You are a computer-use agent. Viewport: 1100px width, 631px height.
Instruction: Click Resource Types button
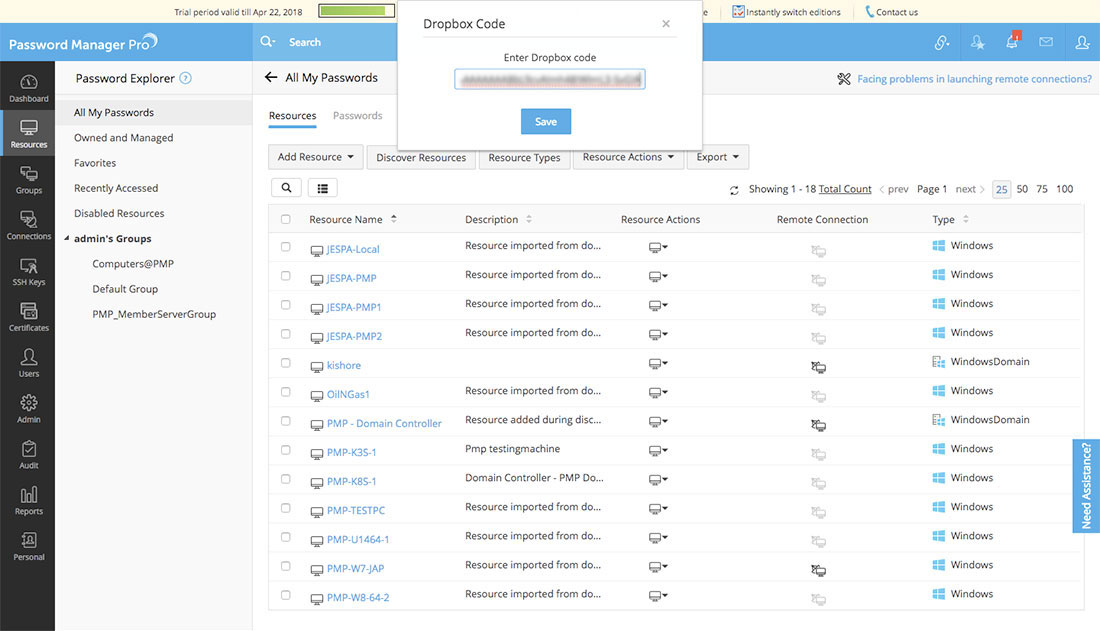524,157
